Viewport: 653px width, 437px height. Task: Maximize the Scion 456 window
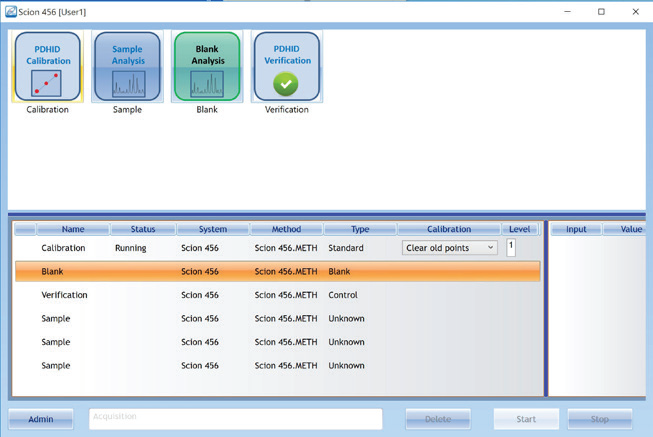(601, 12)
